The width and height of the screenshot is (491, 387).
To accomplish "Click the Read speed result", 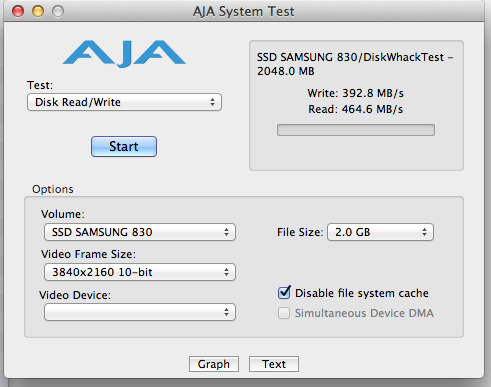I will [355, 109].
